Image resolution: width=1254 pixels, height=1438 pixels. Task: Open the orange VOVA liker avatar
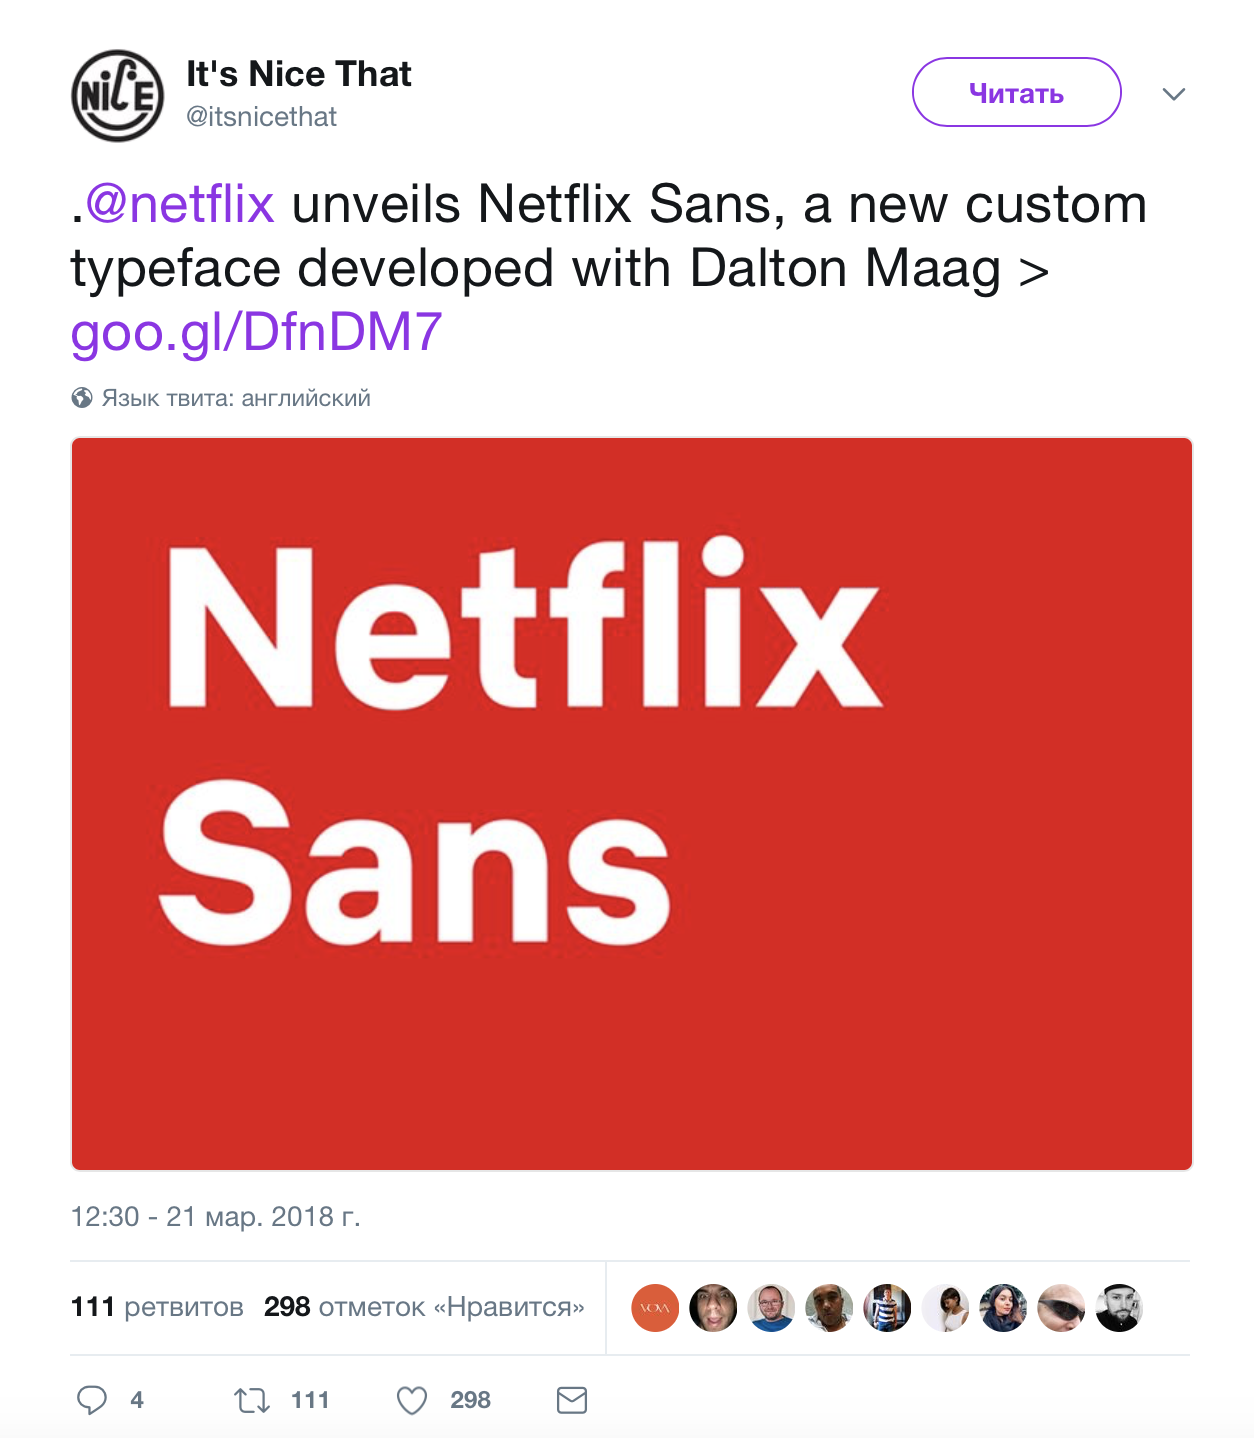655,1308
